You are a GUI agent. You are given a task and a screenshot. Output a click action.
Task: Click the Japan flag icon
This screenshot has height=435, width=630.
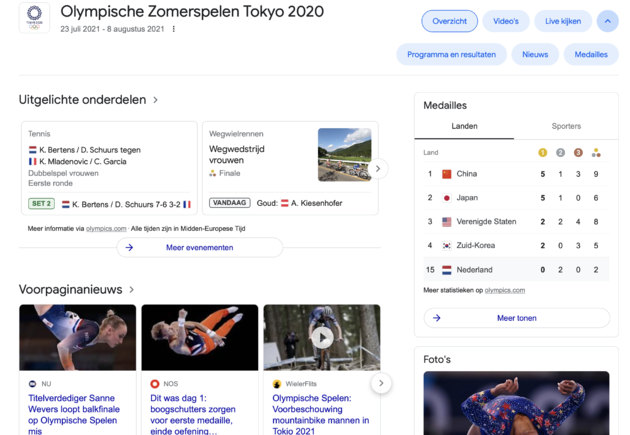pos(446,198)
